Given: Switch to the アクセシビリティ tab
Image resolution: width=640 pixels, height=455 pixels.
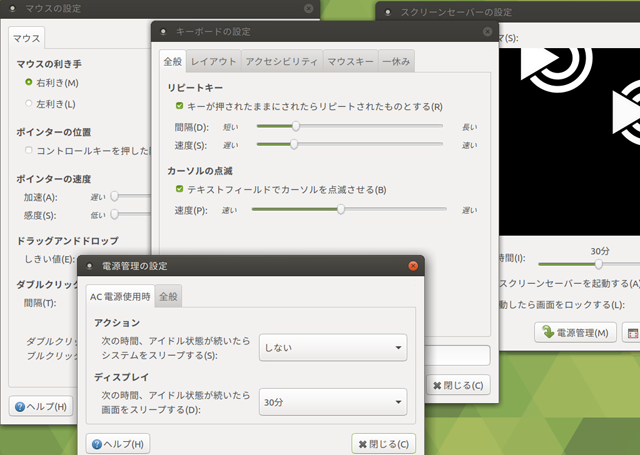Looking at the screenshot, I should (282, 62).
